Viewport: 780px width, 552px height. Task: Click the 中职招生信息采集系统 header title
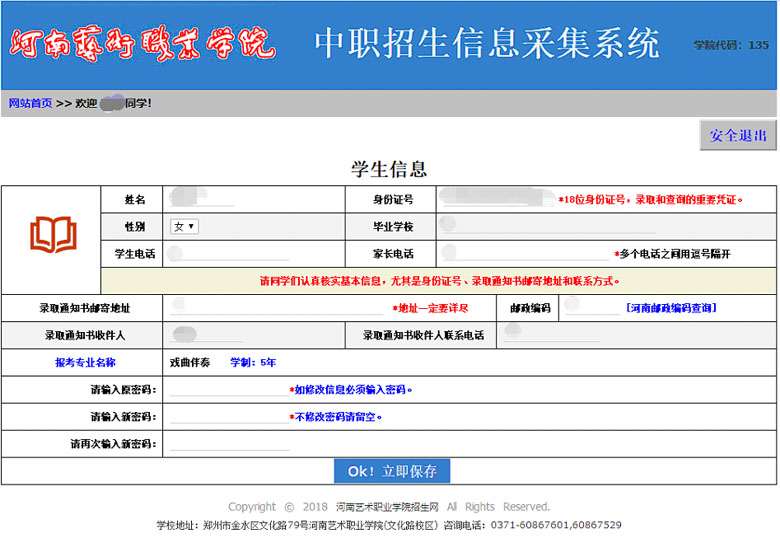point(487,44)
